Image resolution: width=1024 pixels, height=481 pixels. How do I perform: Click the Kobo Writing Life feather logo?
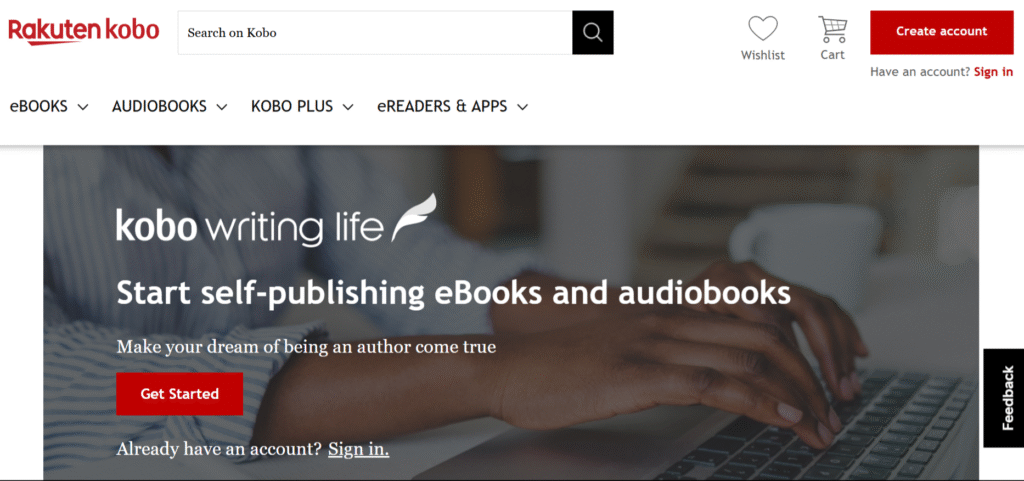tap(413, 217)
